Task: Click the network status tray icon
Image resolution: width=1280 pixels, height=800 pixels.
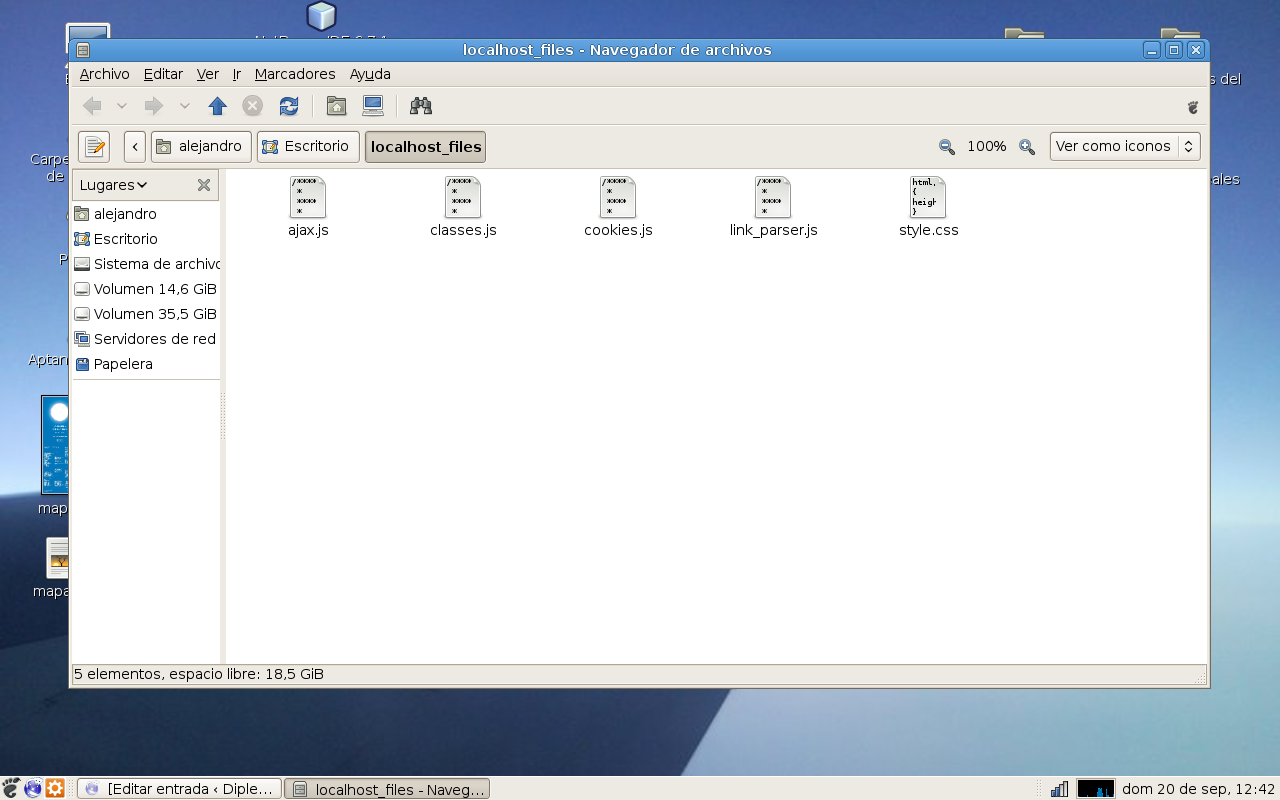Action: (x=1059, y=789)
